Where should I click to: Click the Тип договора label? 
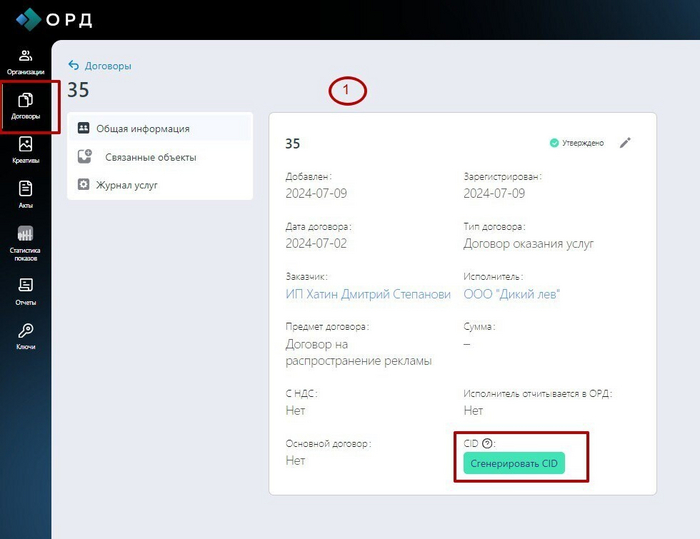click(x=494, y=227)
